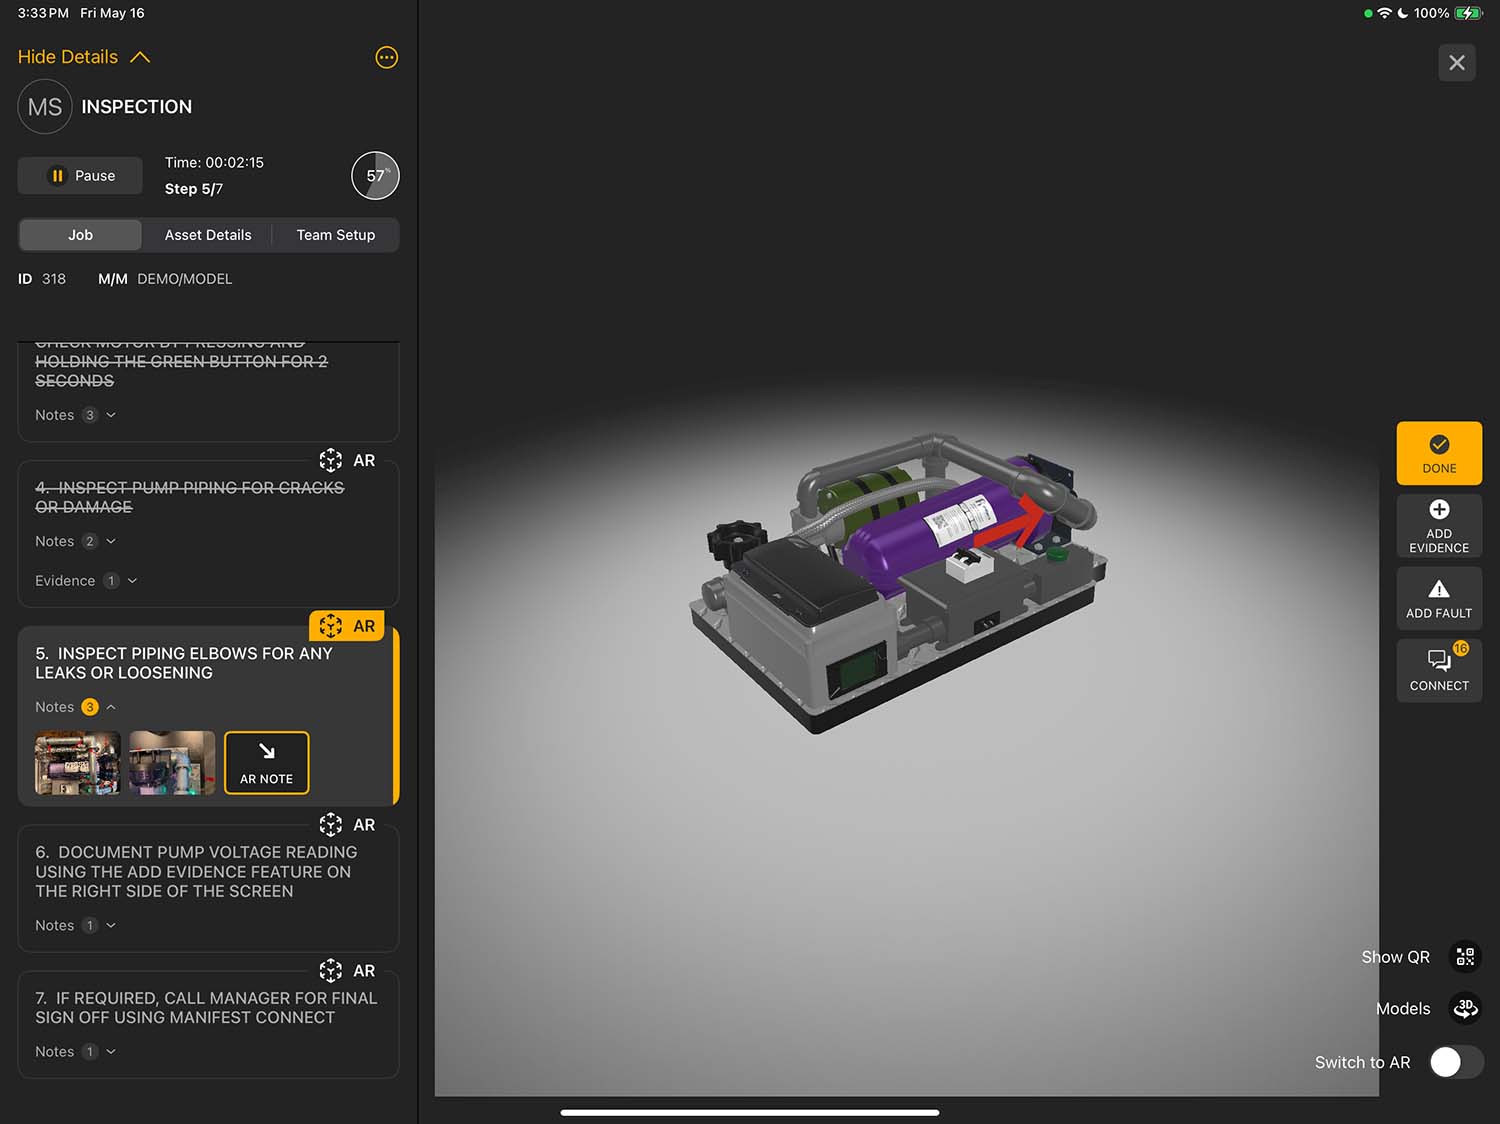Tap the 57% progress circle
1500x1124 pixels.
pos(375,176)
